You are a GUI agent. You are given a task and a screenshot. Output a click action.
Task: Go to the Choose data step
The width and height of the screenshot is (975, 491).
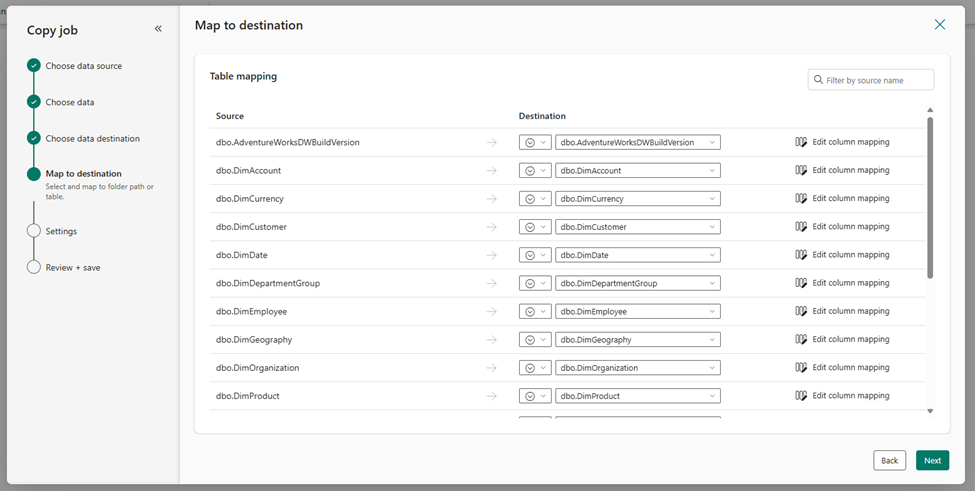(70, 102)
